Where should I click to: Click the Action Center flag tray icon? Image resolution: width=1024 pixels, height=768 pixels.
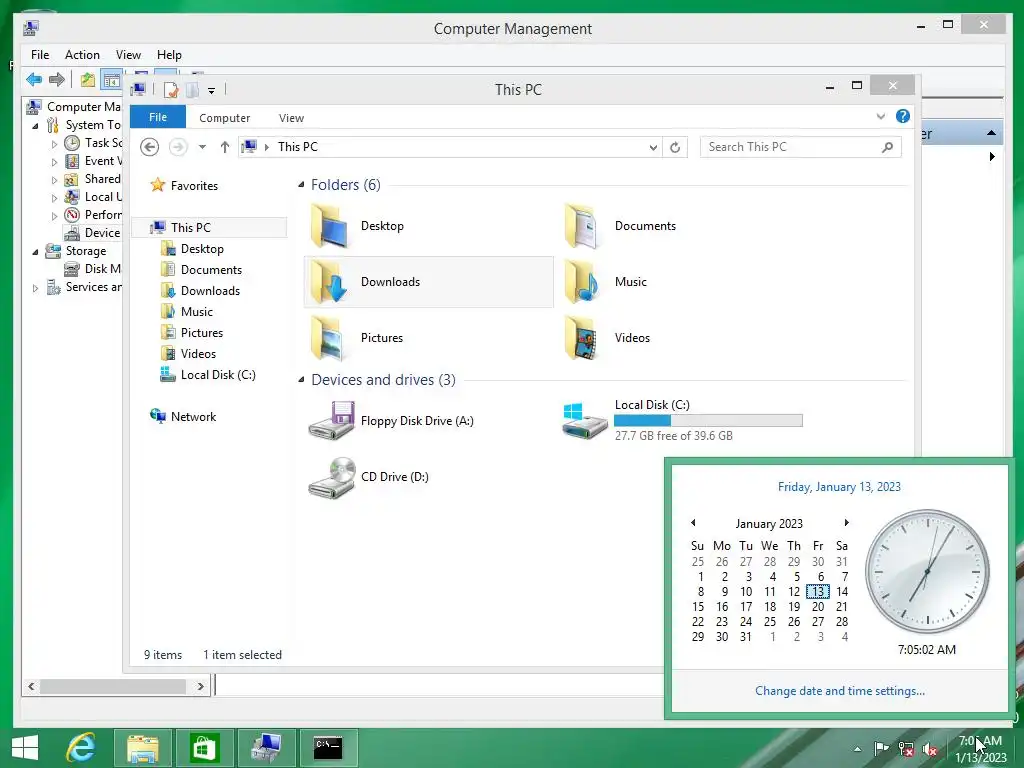(881, 748)
